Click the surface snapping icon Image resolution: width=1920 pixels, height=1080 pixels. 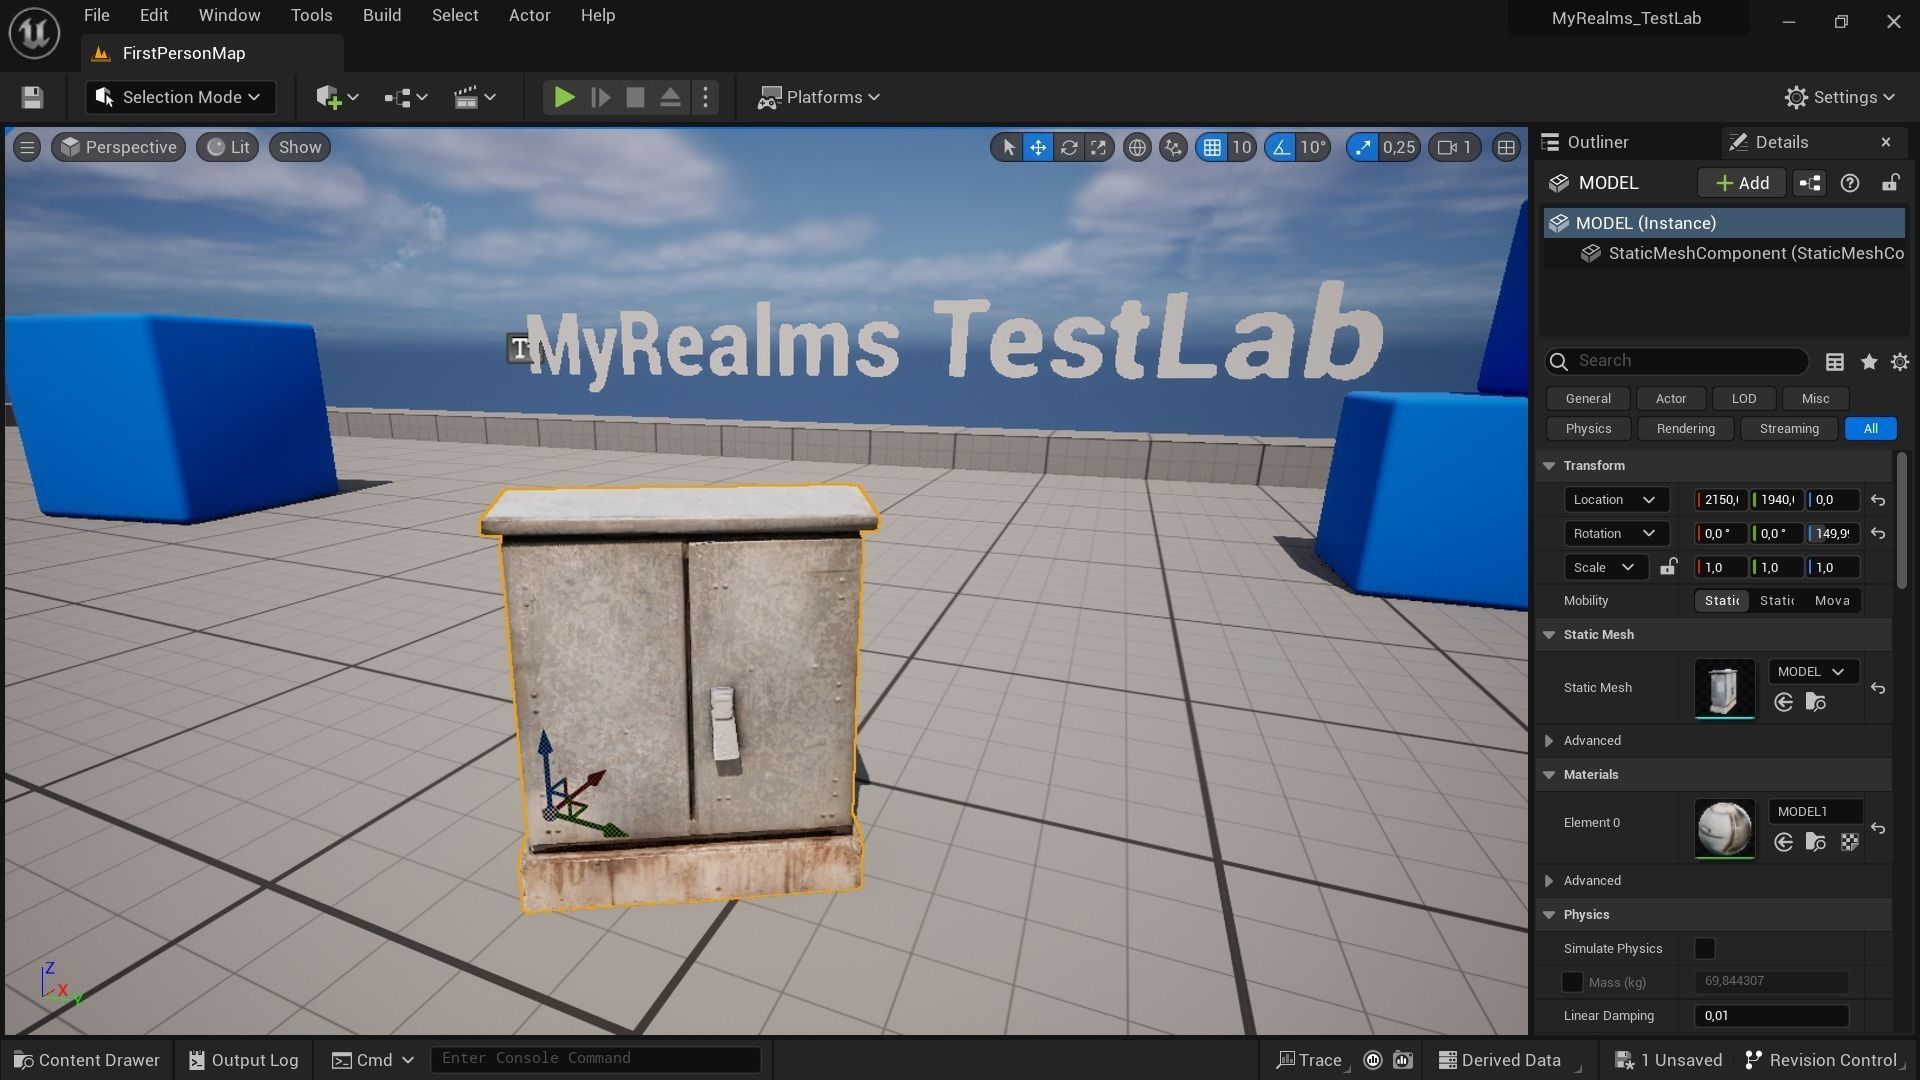point(1173,148)
